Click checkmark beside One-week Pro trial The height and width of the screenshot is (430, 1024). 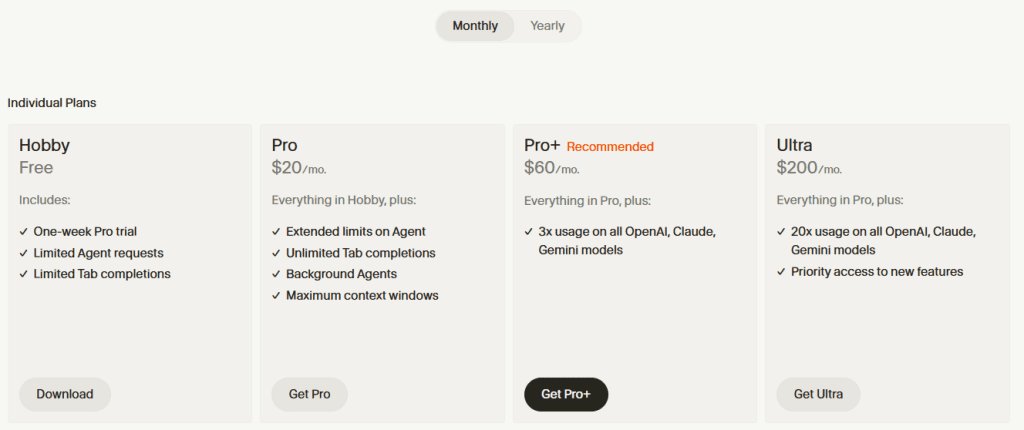(24, 232)
